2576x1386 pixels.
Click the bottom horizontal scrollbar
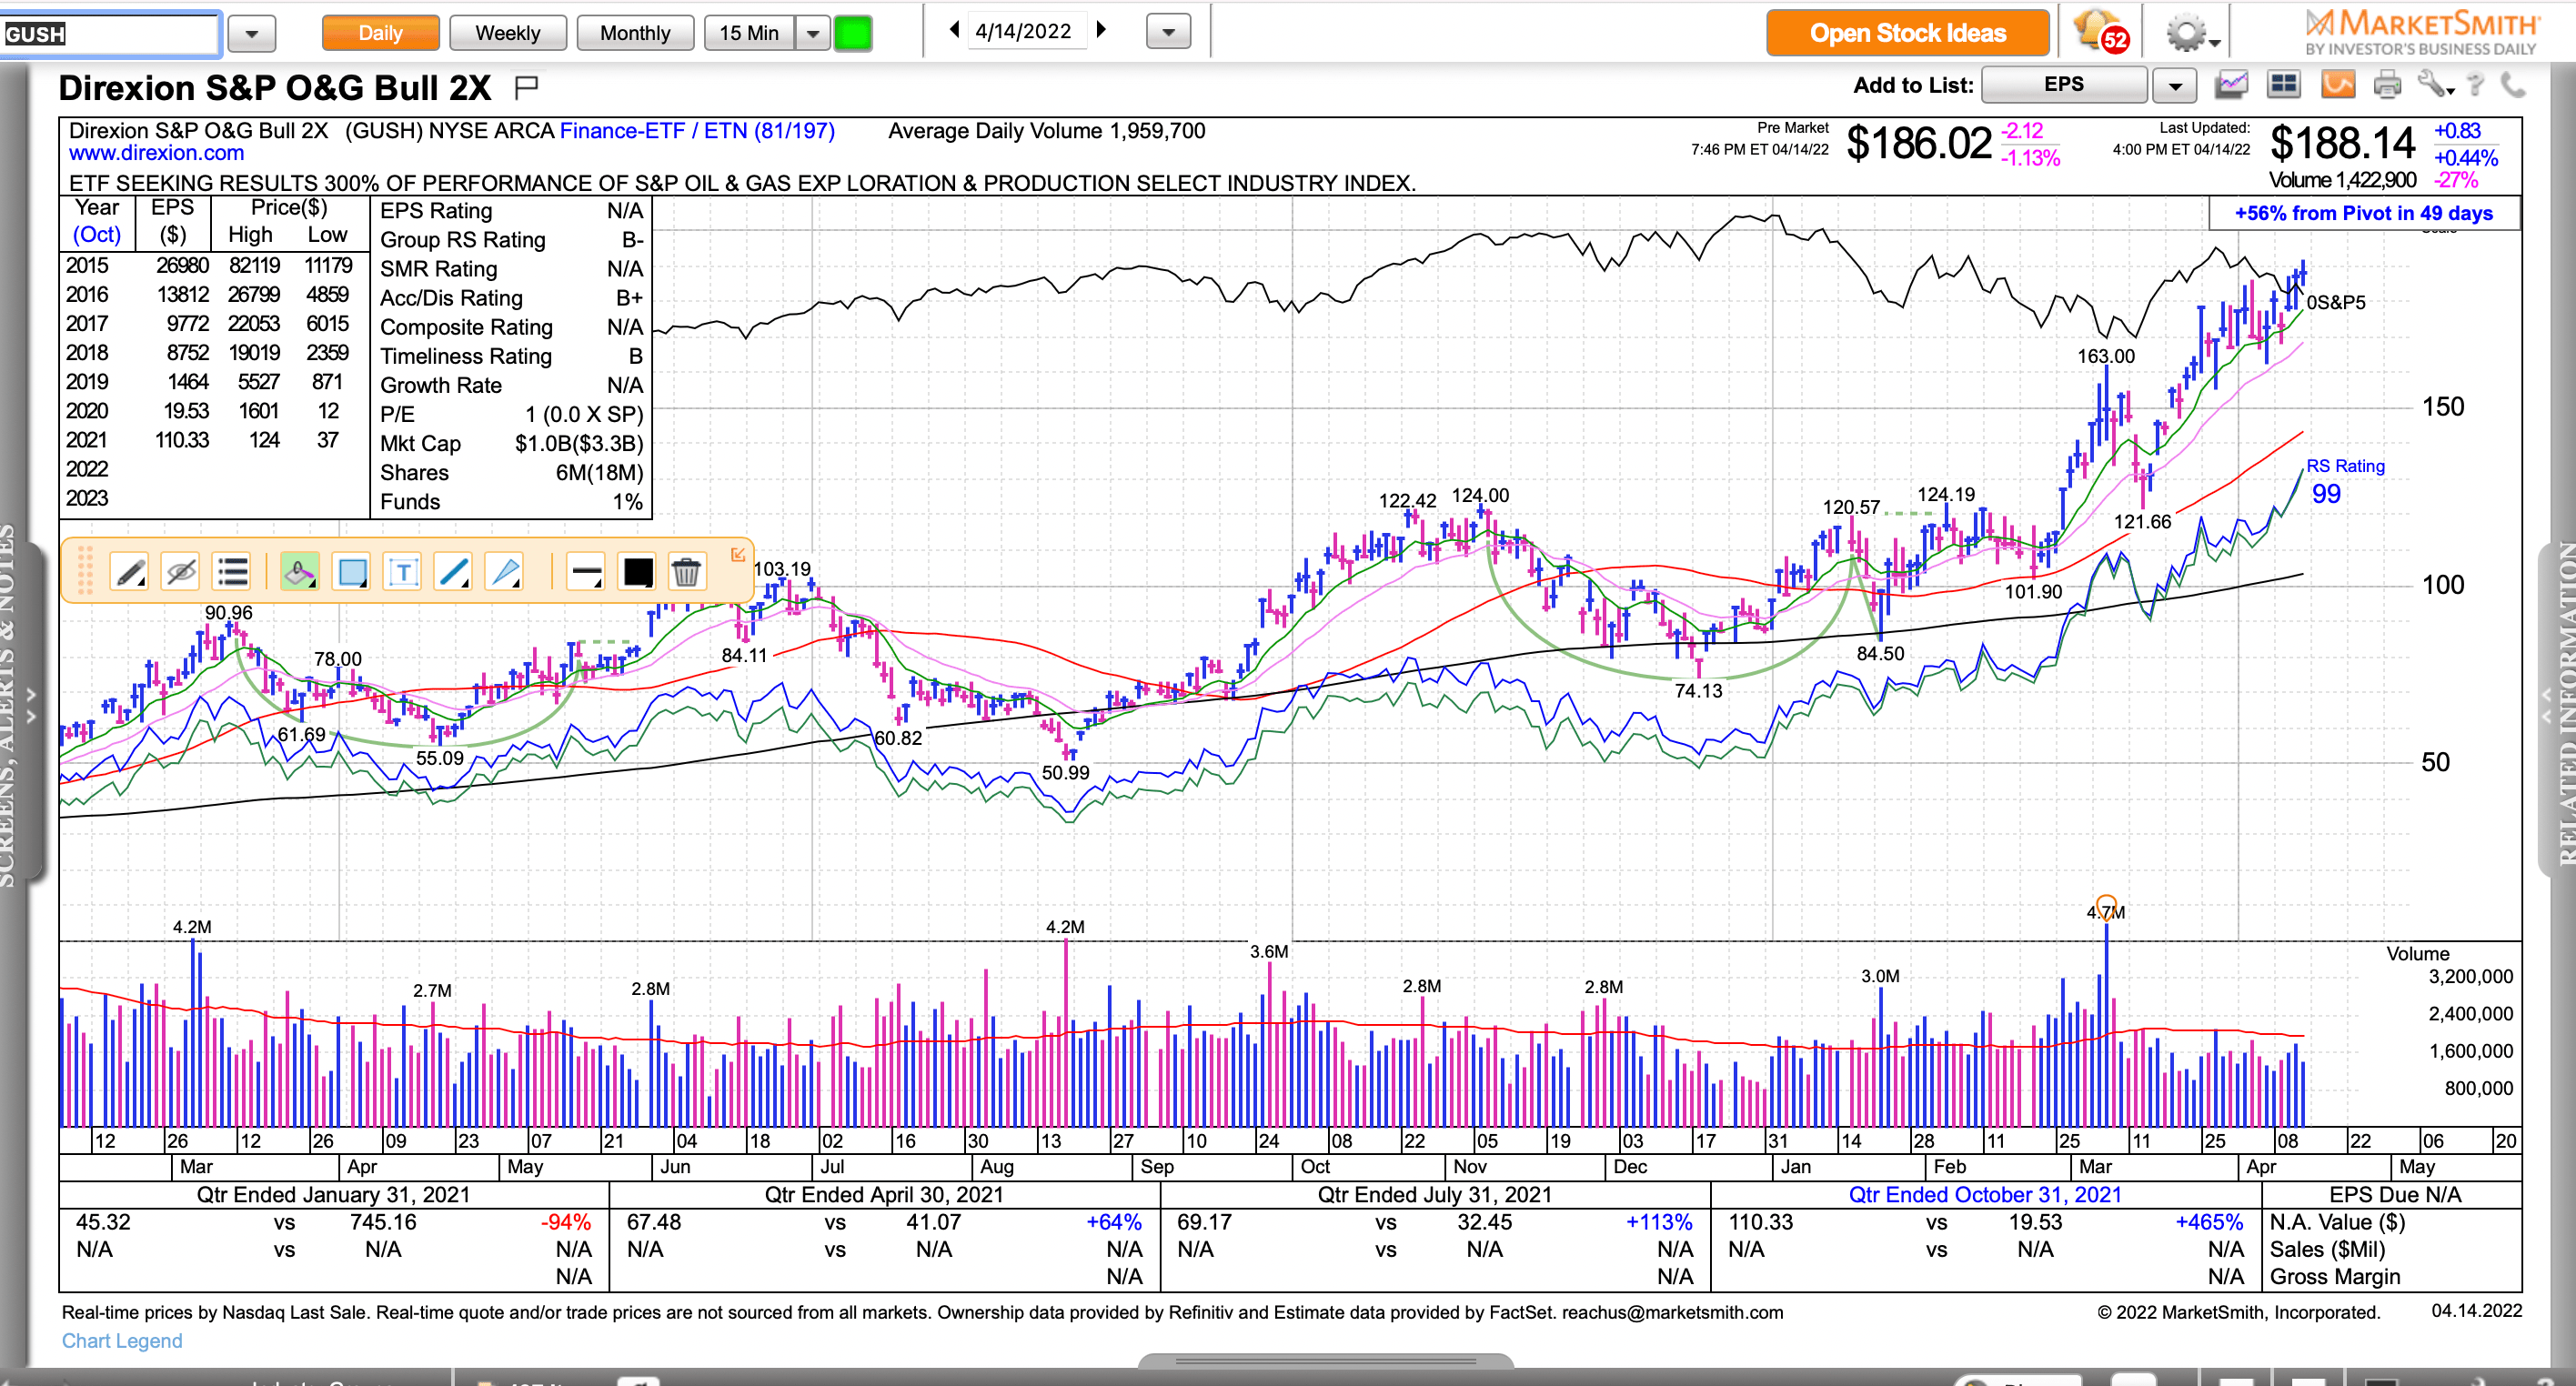pyautogui.click(x=1325, y=1361)
